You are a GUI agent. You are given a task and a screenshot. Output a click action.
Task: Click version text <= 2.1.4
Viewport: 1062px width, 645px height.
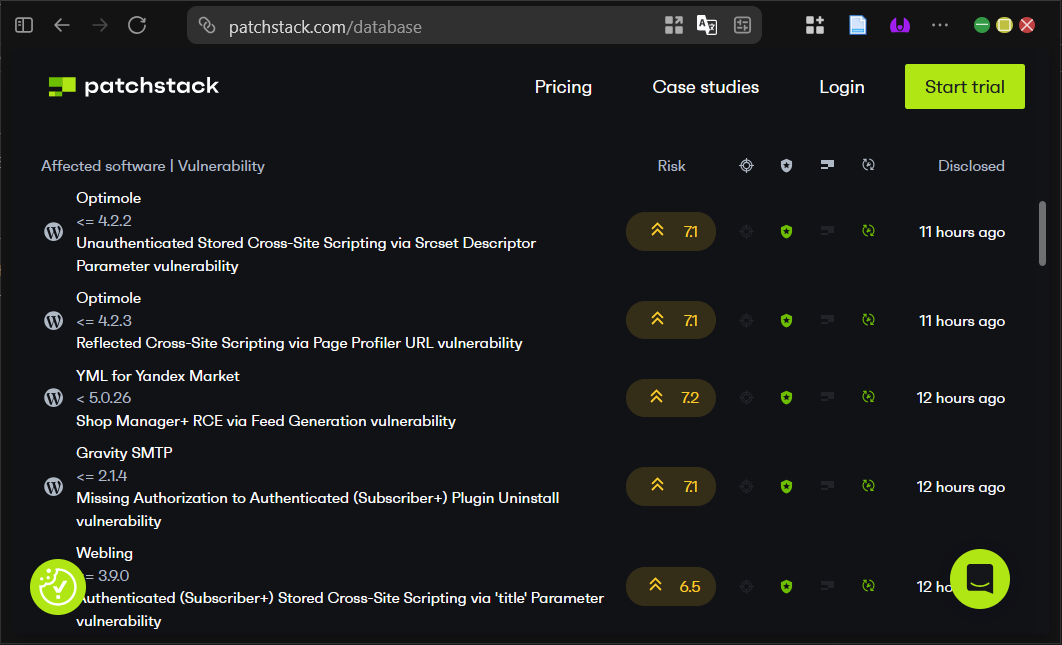[x=102, y=476]
